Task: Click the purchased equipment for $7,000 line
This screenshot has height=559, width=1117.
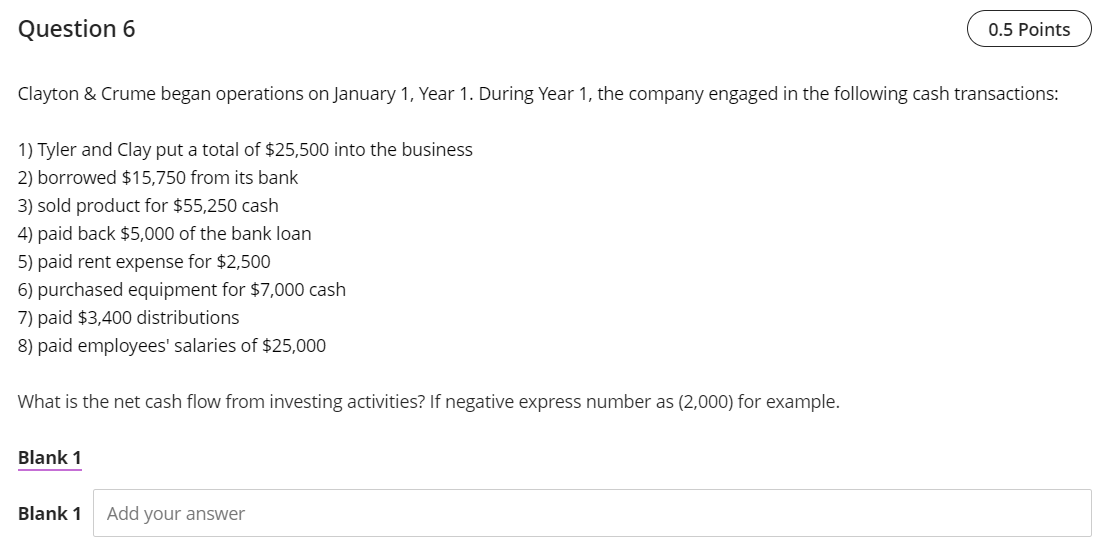Action: [182, 290]
